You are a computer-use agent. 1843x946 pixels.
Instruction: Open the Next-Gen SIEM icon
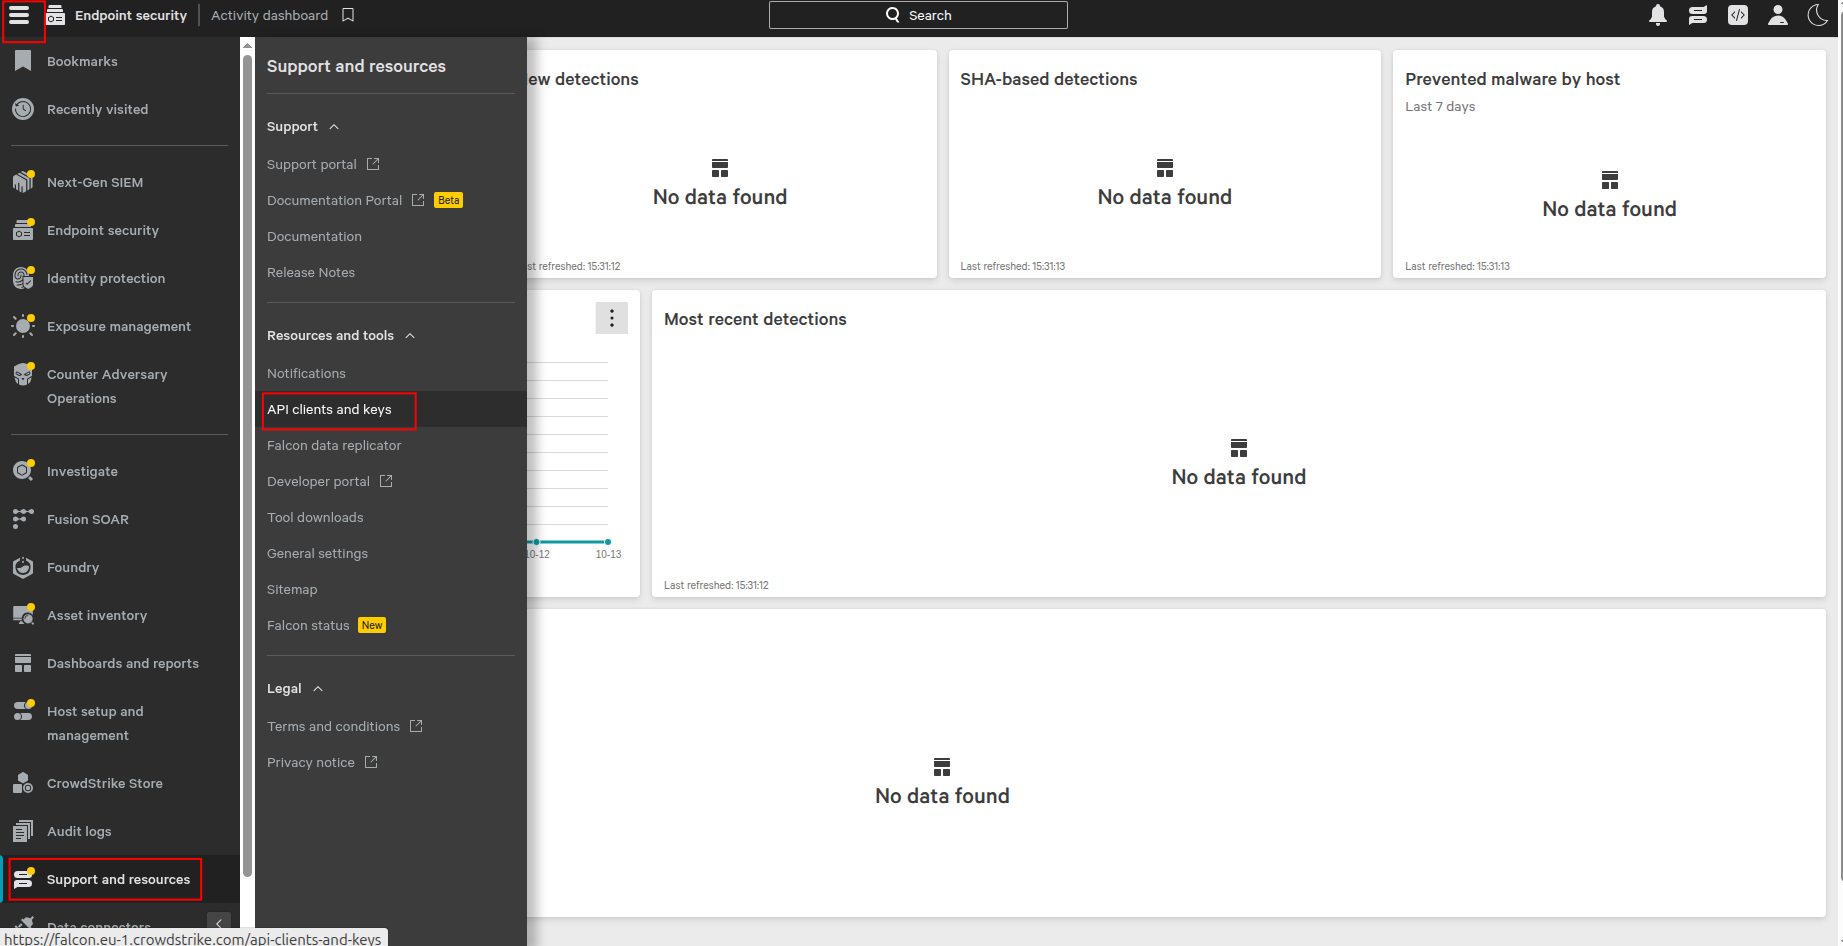coord(23,182)
